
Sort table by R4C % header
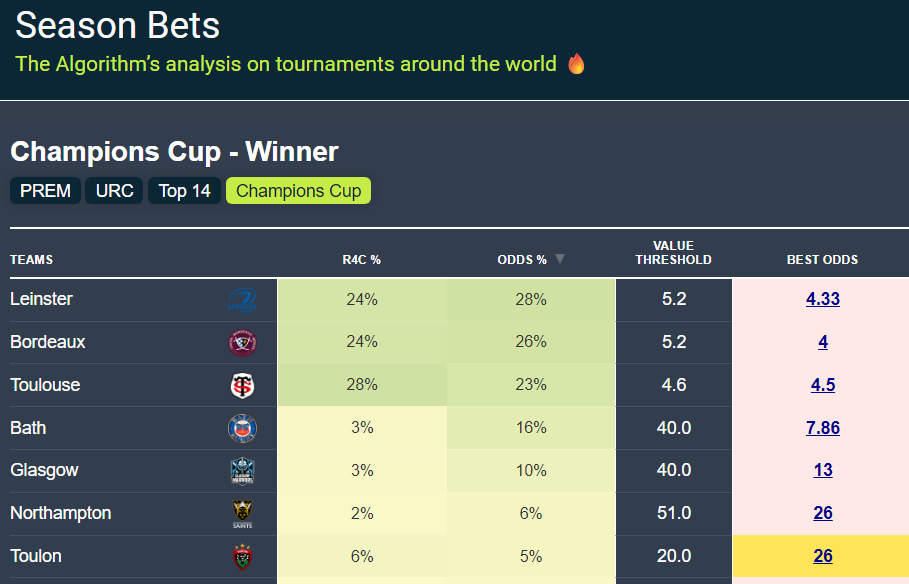(x=361, y=260)
